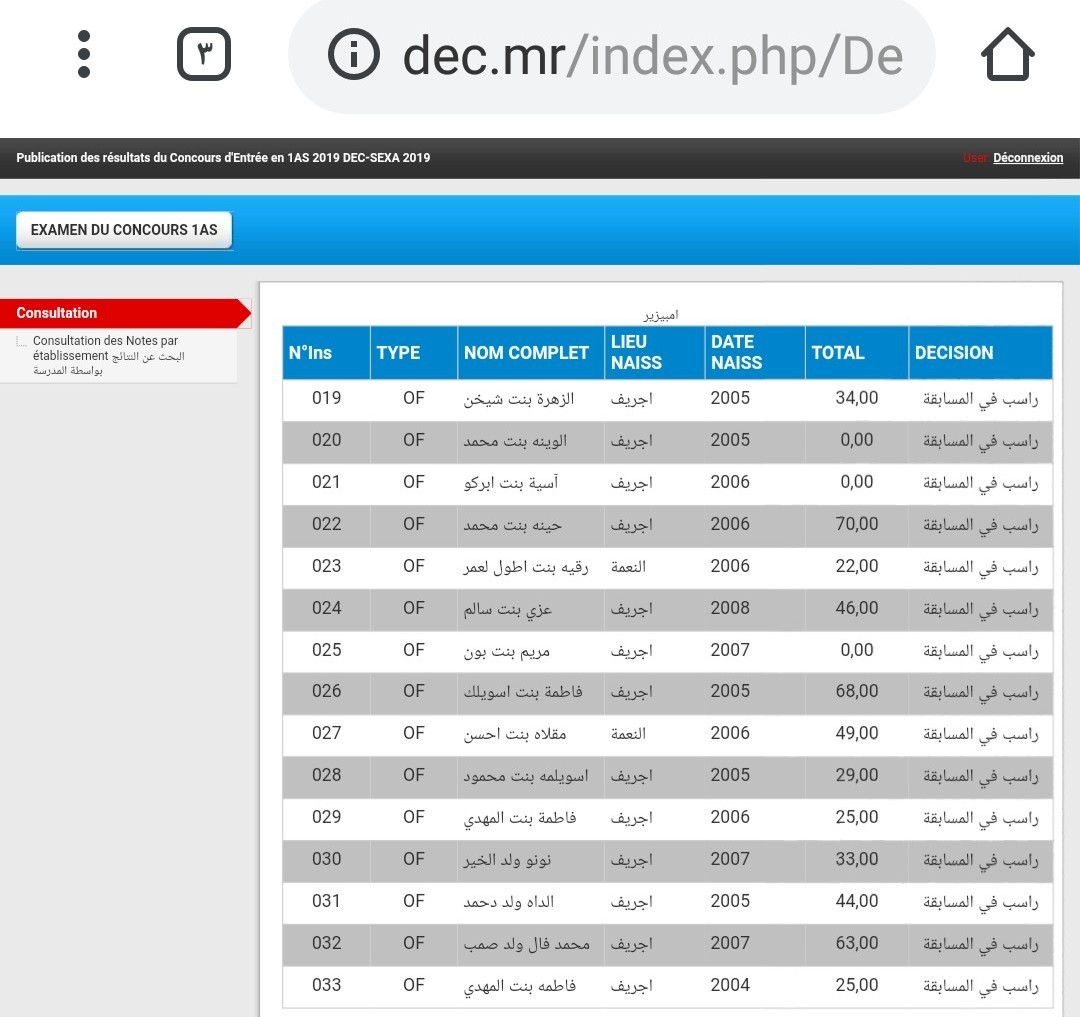Viewport: 1080px width, 1017px height.
Task: Select inscription number 027
Action: (x=326, y=733)
